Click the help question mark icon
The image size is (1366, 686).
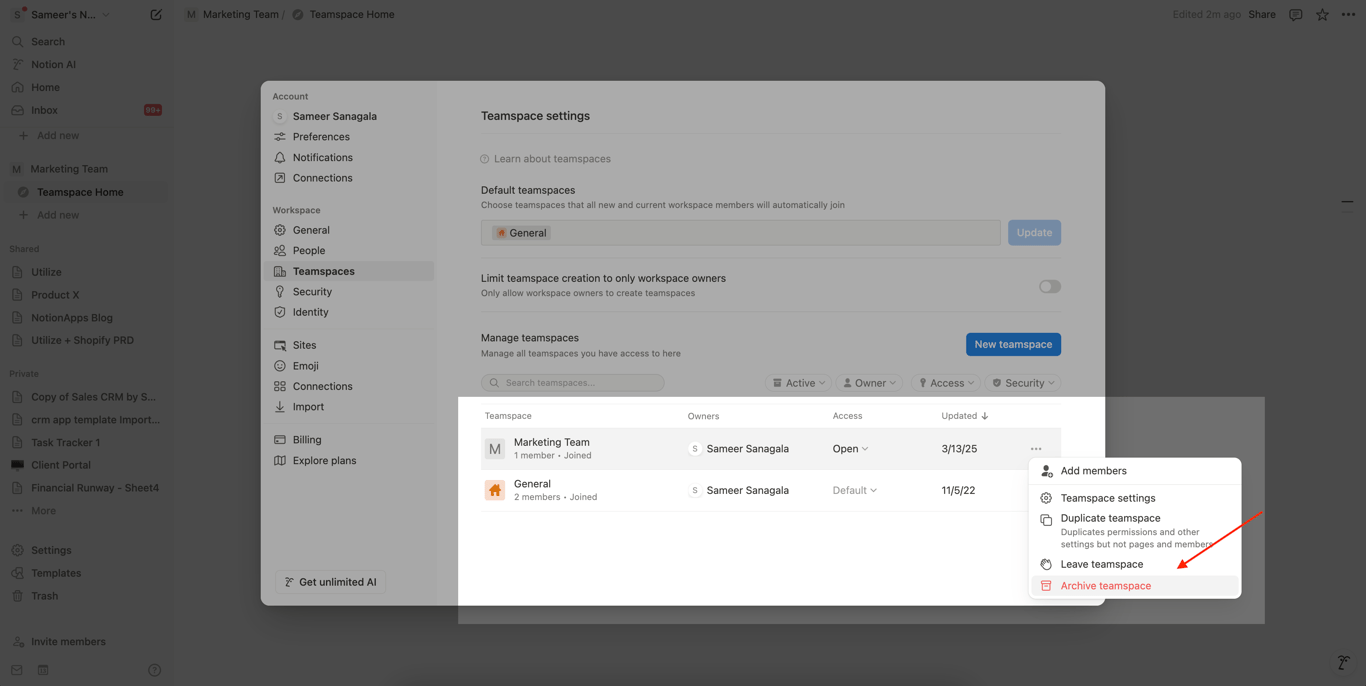pyautogui.click(x=154, y=670)
